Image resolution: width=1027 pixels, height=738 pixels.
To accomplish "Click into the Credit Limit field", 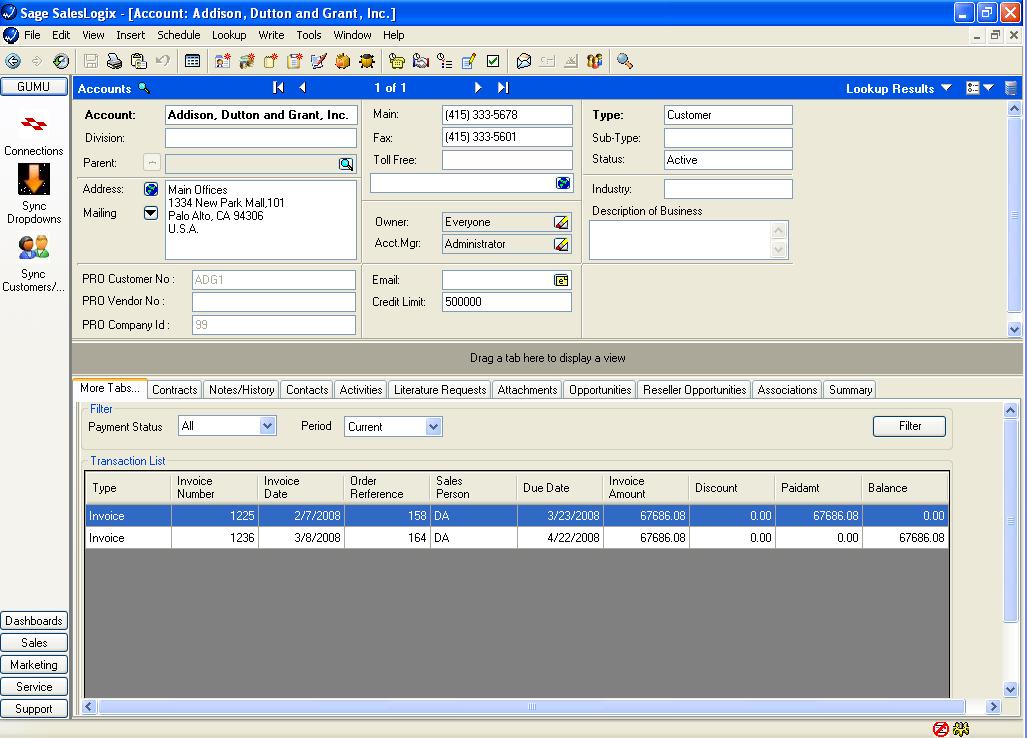I will pos(507,302).
